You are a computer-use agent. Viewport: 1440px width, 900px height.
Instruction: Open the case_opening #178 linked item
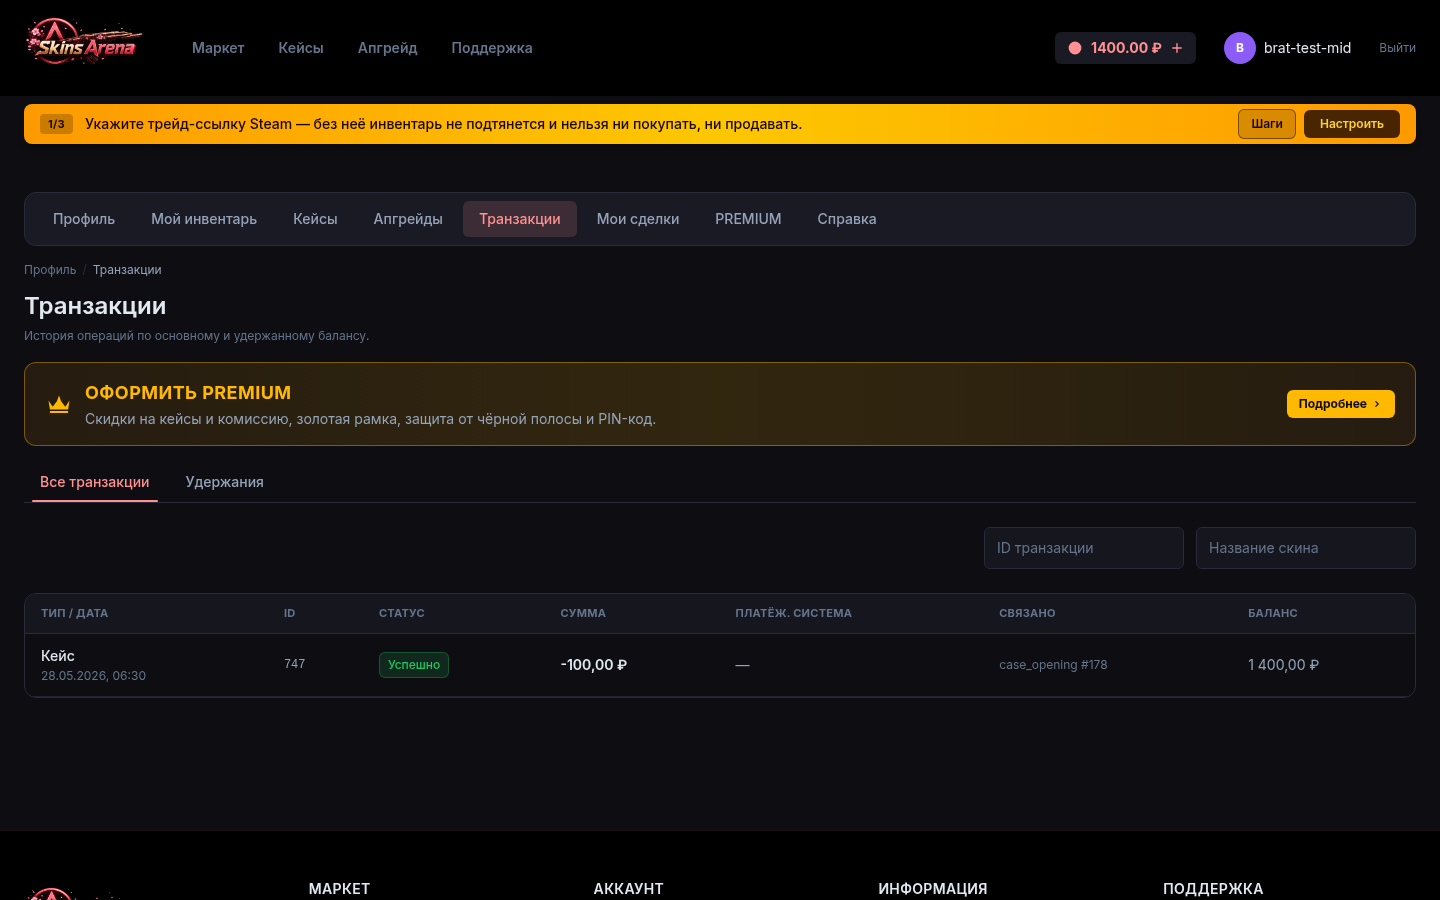pos(1053,665)
